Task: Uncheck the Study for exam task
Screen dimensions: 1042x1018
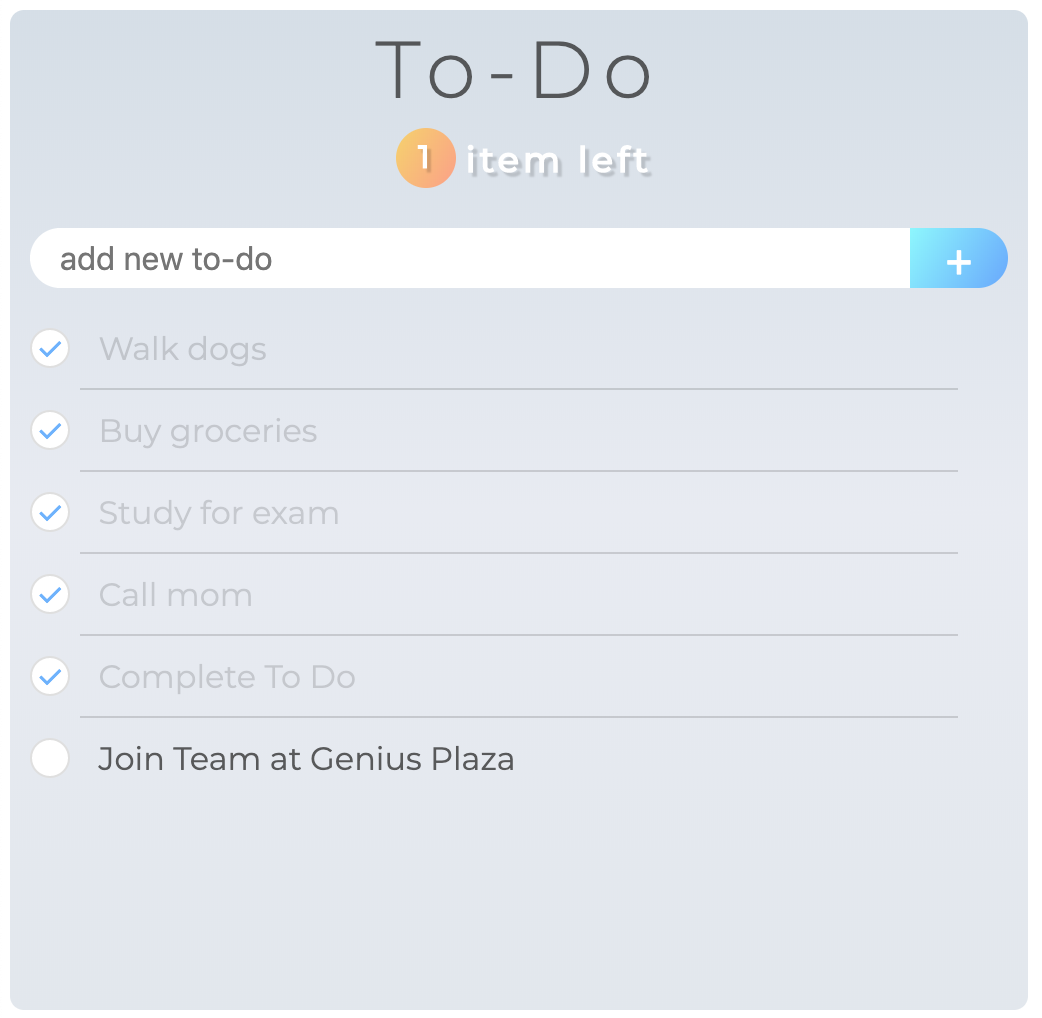Action: (x=50, y=513)
